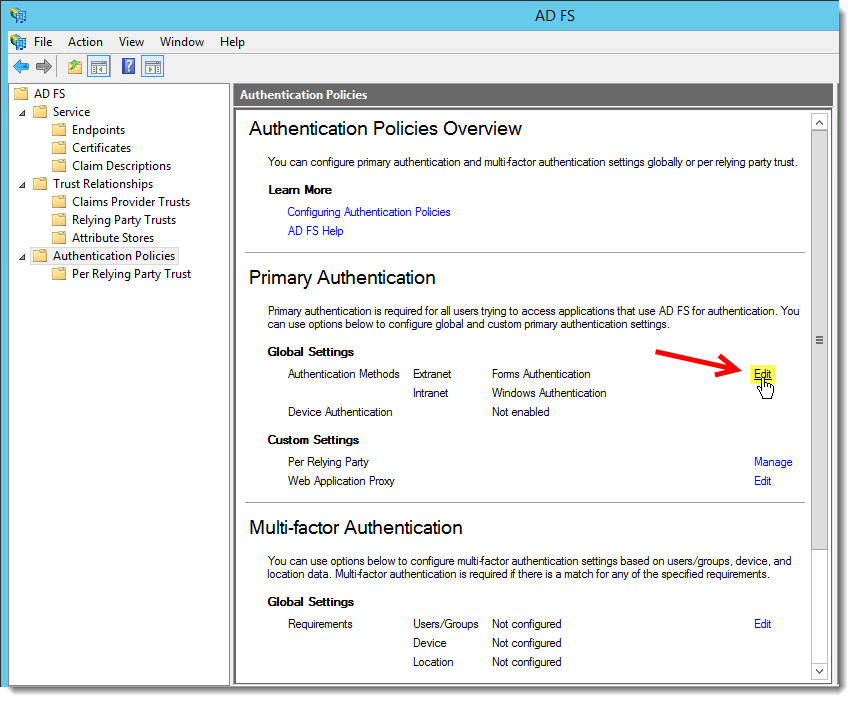Click the folder icon next to Endpoints
The image size is (854, 702).
[x=59, y=130]
